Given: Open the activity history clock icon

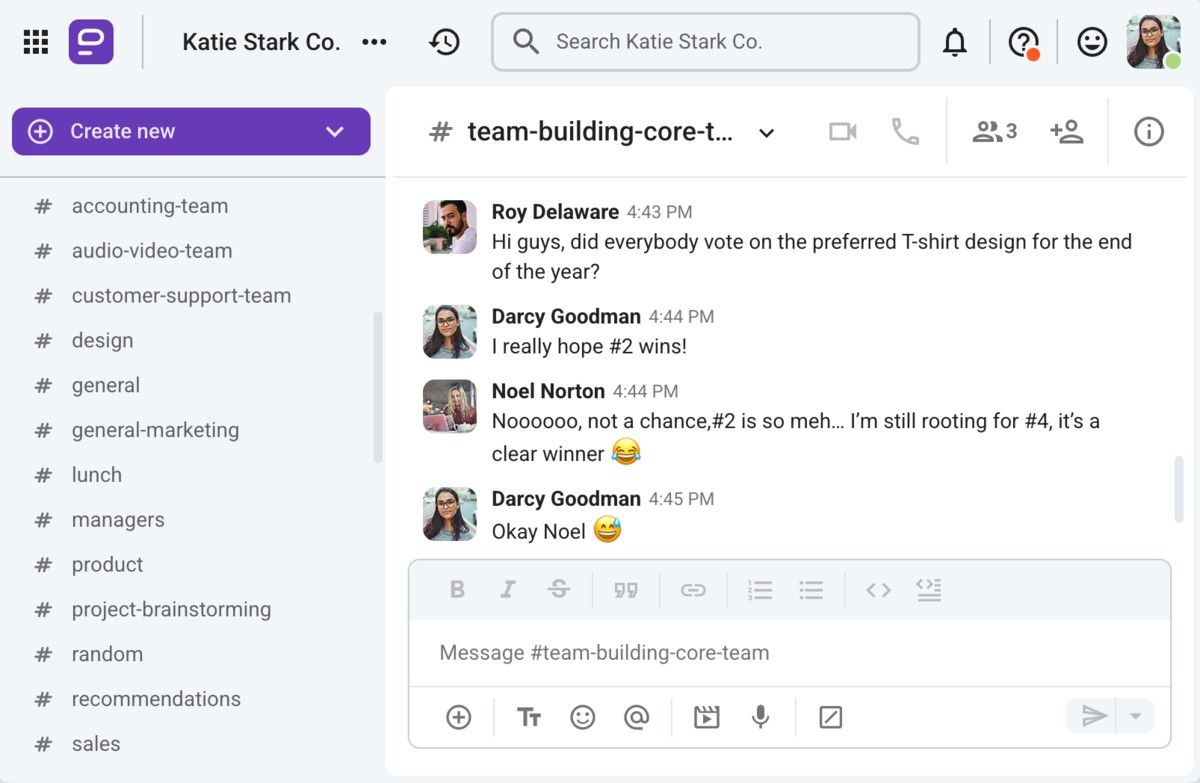Looking at the screenshot, I should (x=444, y=42).
